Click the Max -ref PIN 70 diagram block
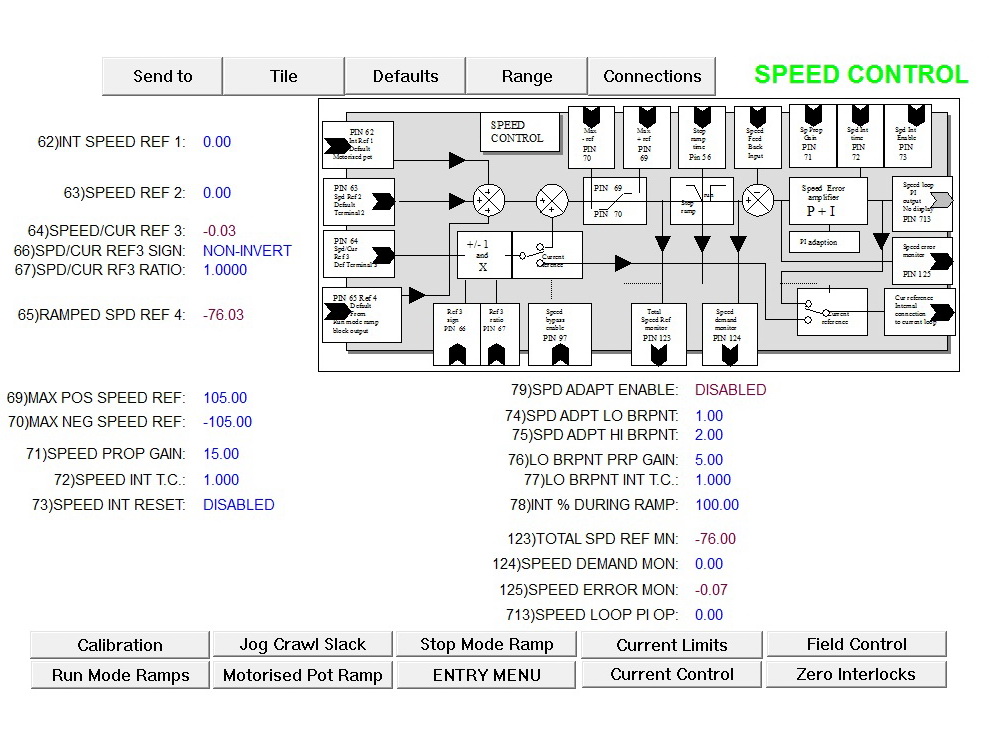989x754 pixels. (591, 137)
